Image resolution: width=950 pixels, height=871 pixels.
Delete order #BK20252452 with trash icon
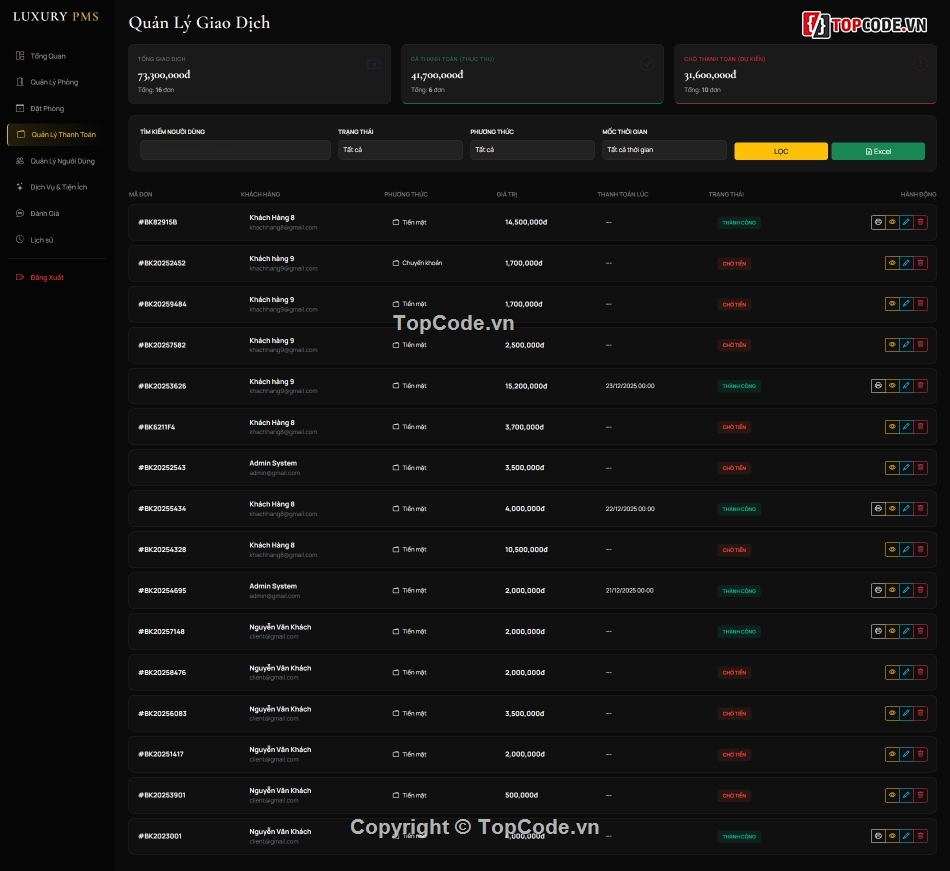[x=920, y=263]
